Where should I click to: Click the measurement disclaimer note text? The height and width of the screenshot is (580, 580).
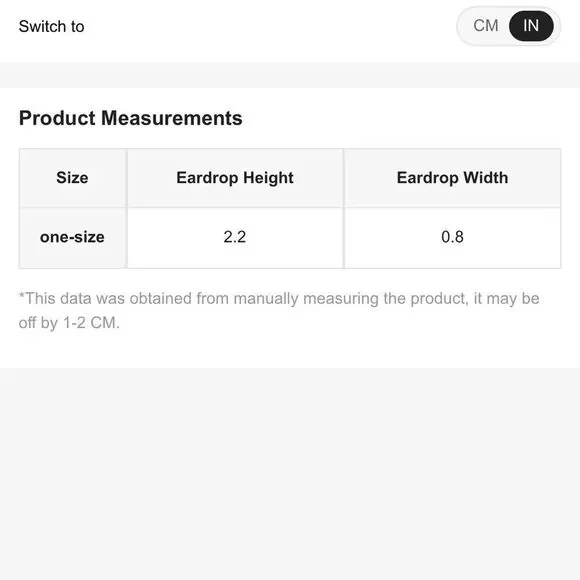(x=279, y=310)
